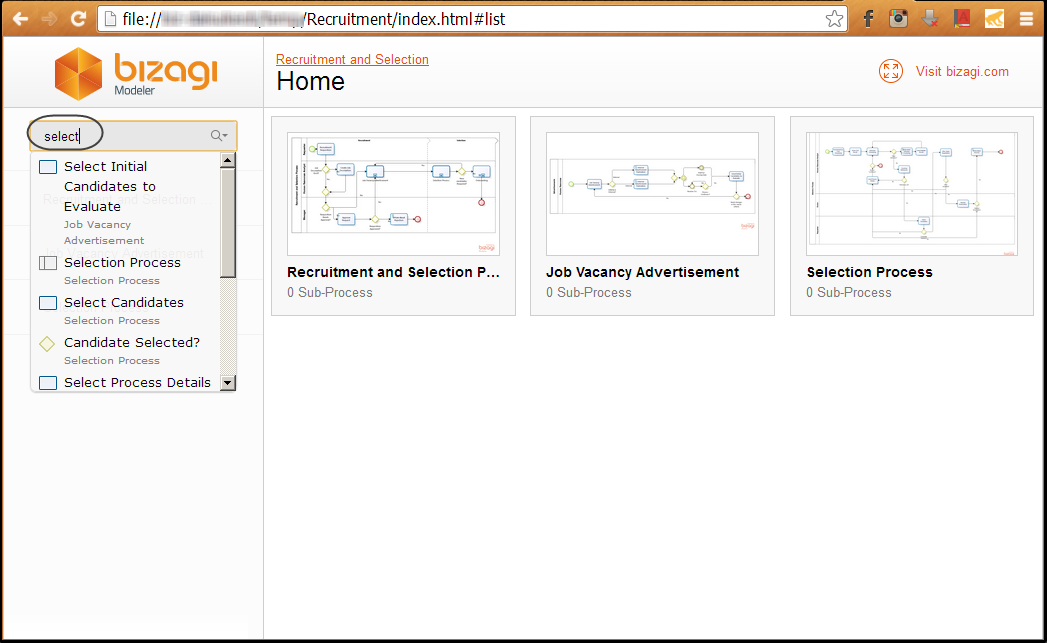Click the magnifier search options dropdown
The image size is (1047, 643).
pos(219,136)
